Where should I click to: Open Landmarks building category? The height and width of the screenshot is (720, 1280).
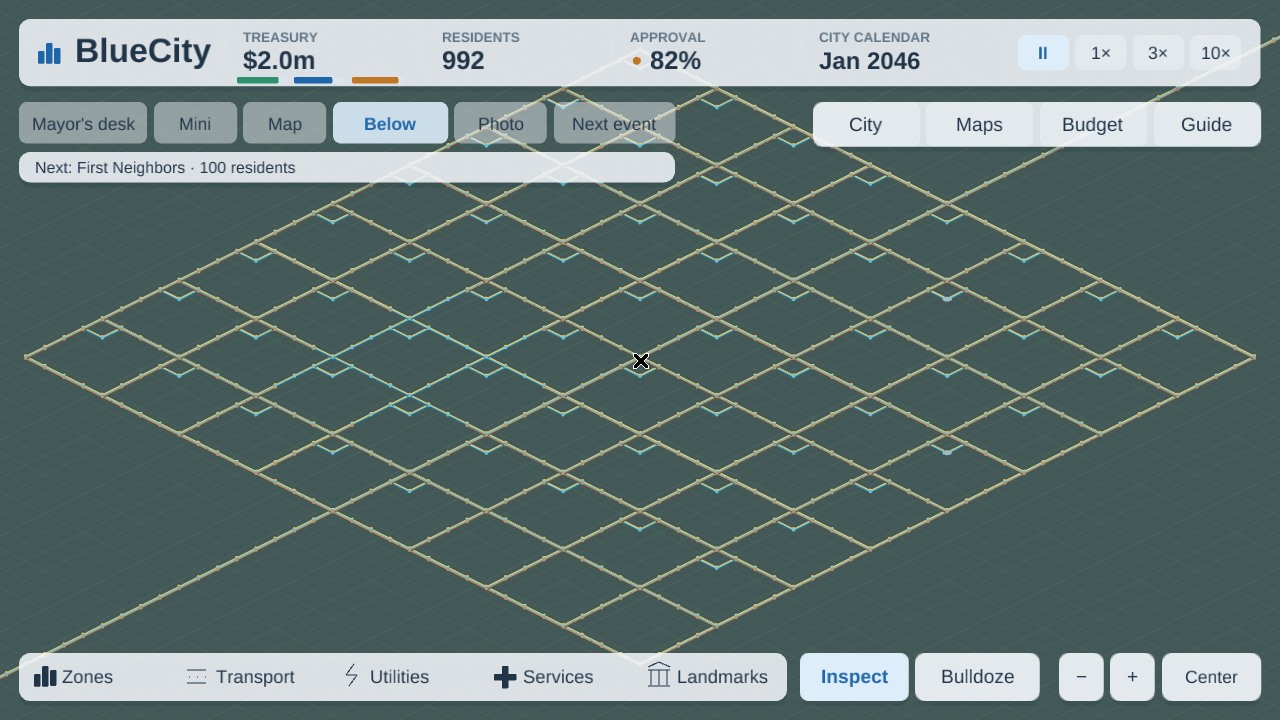click(x=708, y=677)
